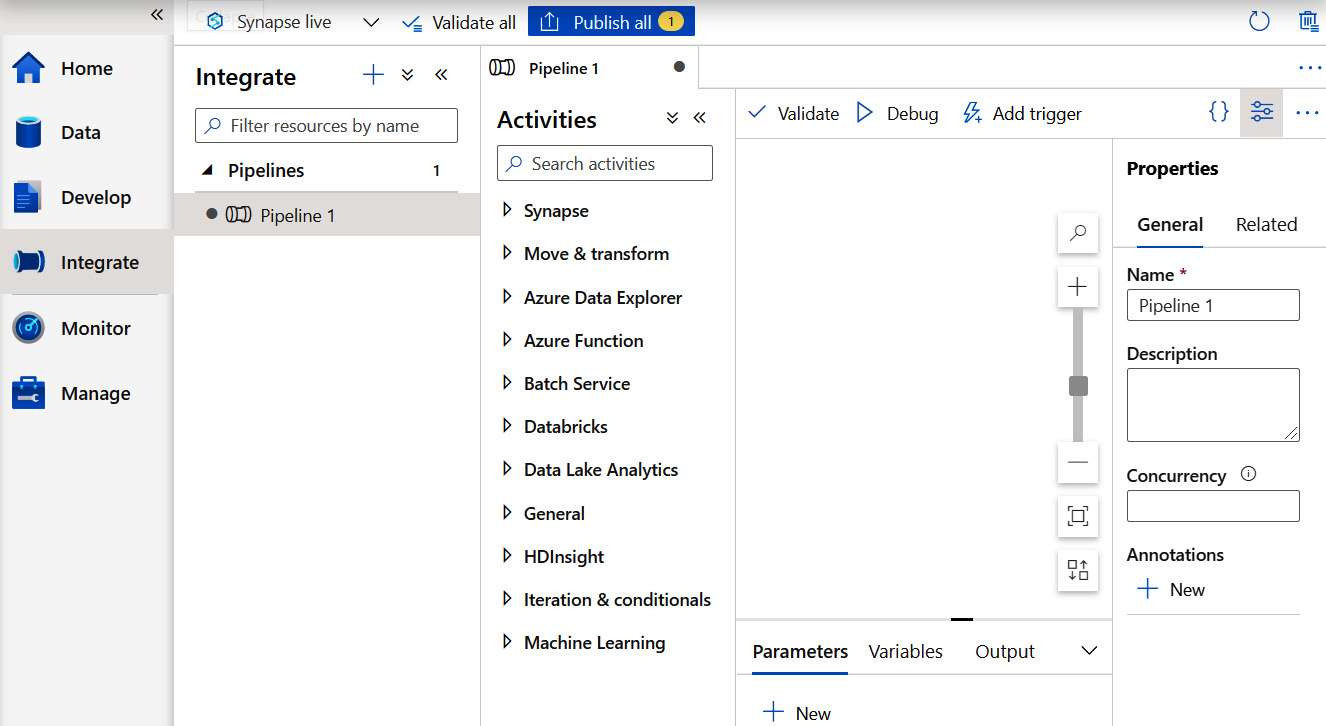Click the canvas zoom slider handle
Image resolution: width=1326 pixels, height=726 pixels.
pyautogui.click(x=1078, y=386)
